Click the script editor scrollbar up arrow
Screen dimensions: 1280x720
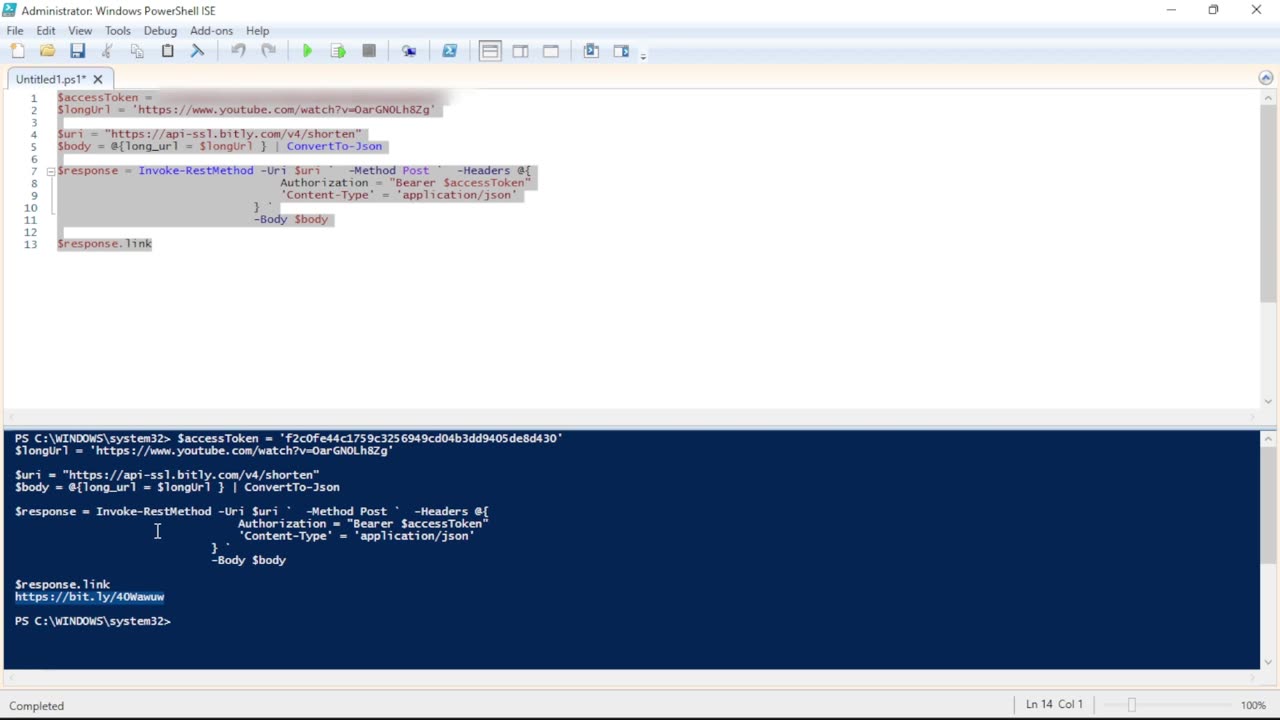tap(1268, 97)
